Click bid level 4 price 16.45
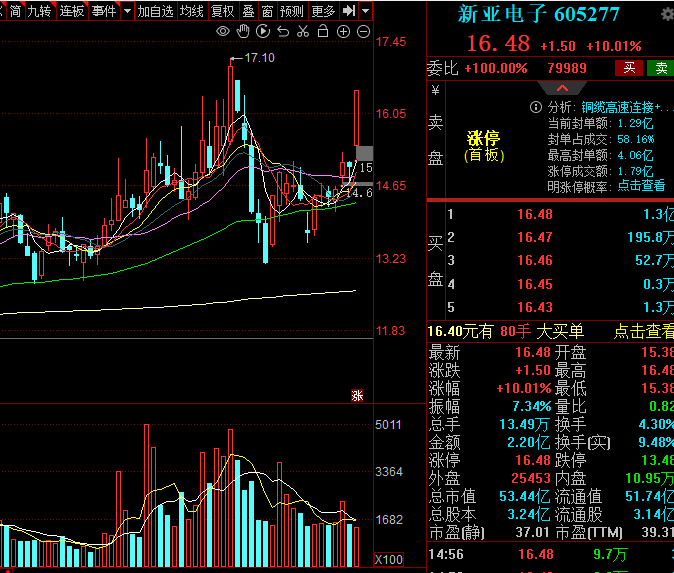Screen dimensions: 674x573 coord(535,284)
